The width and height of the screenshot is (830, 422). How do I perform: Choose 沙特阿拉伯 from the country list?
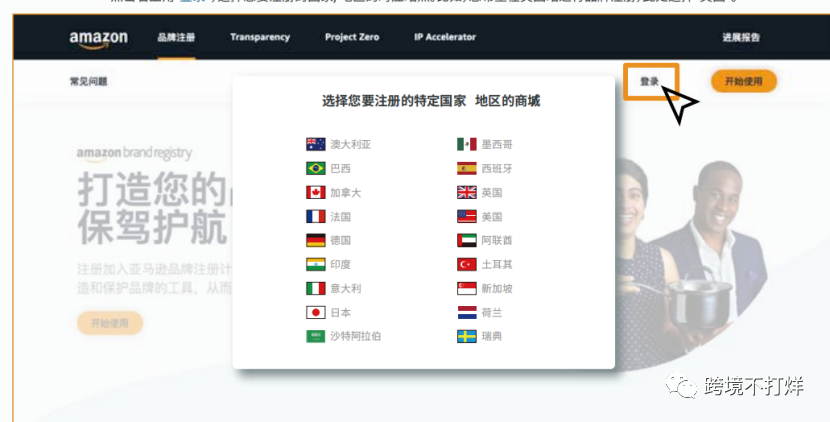click(356, 336)
